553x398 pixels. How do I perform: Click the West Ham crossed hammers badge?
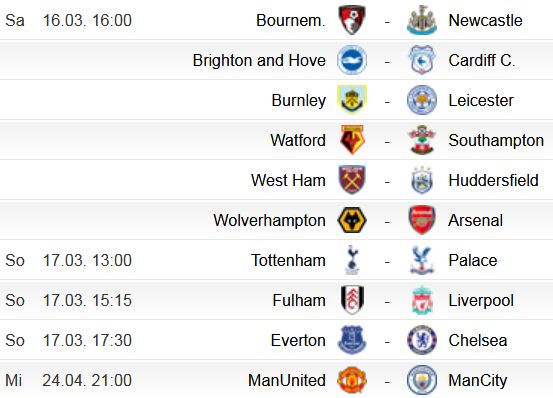click(352, 180)
